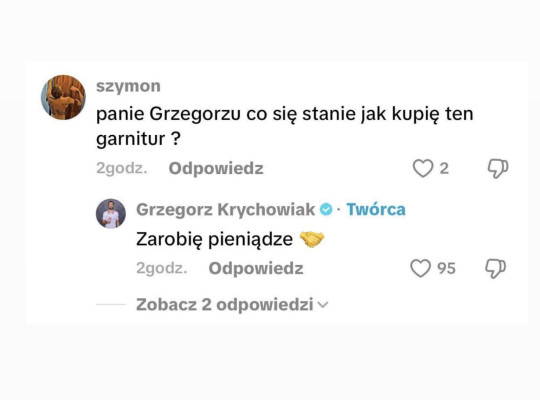
Task: Open szymon's profile picture
Action: [63, 98]
